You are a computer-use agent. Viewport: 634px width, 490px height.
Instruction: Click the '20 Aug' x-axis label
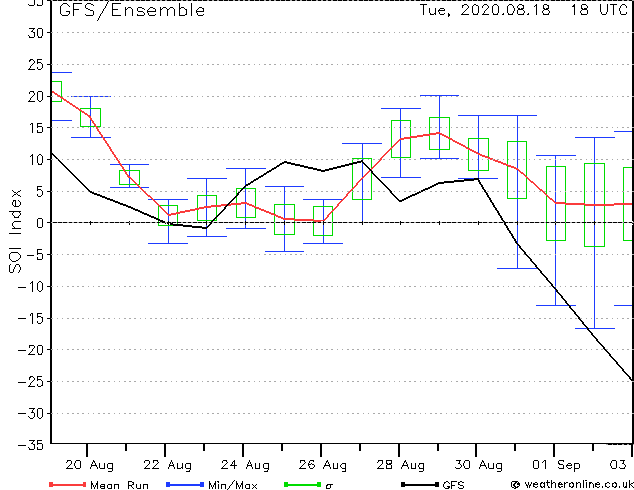click(89, 465)
